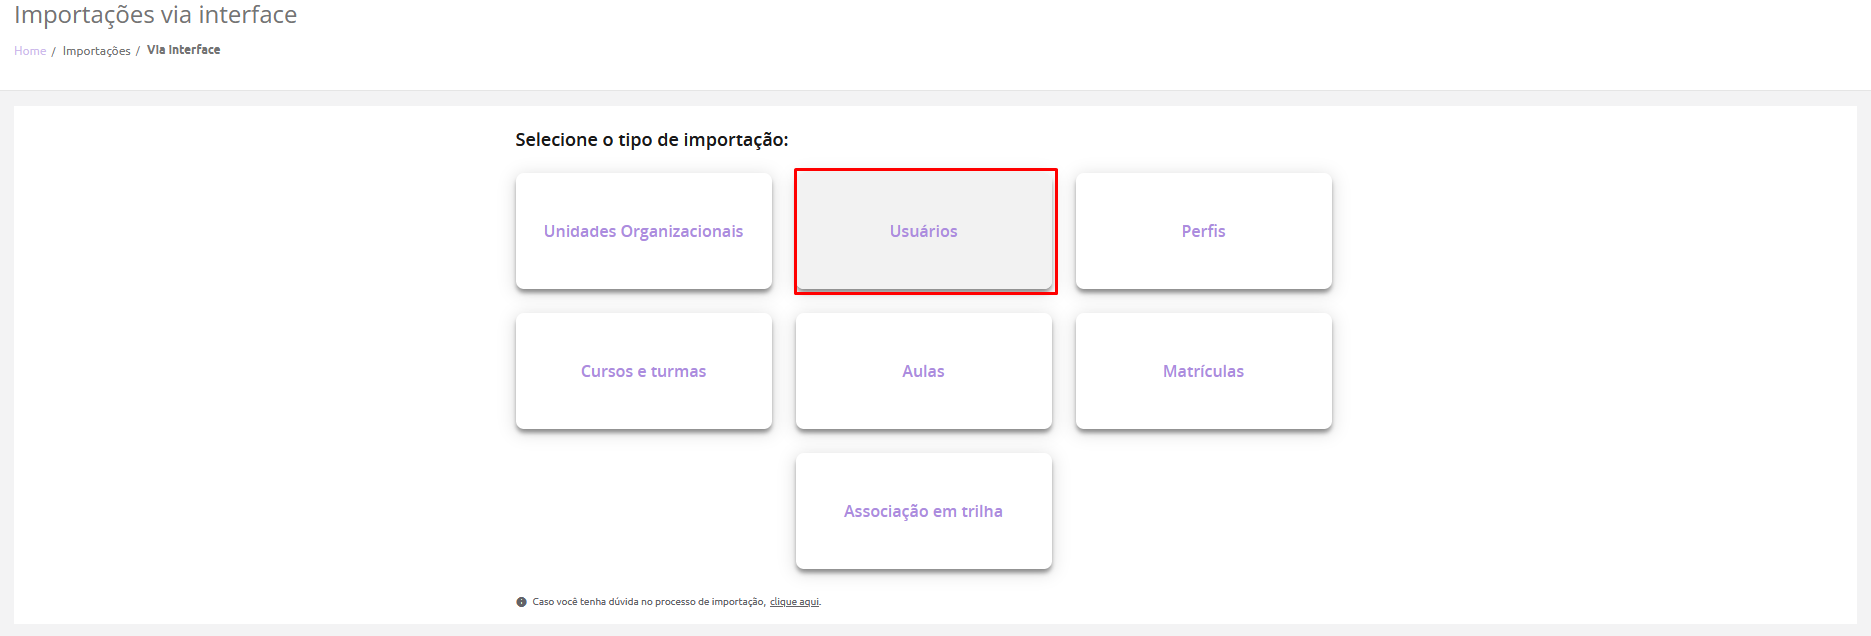Click the 'Importações via interface' page title

(155, 15)
